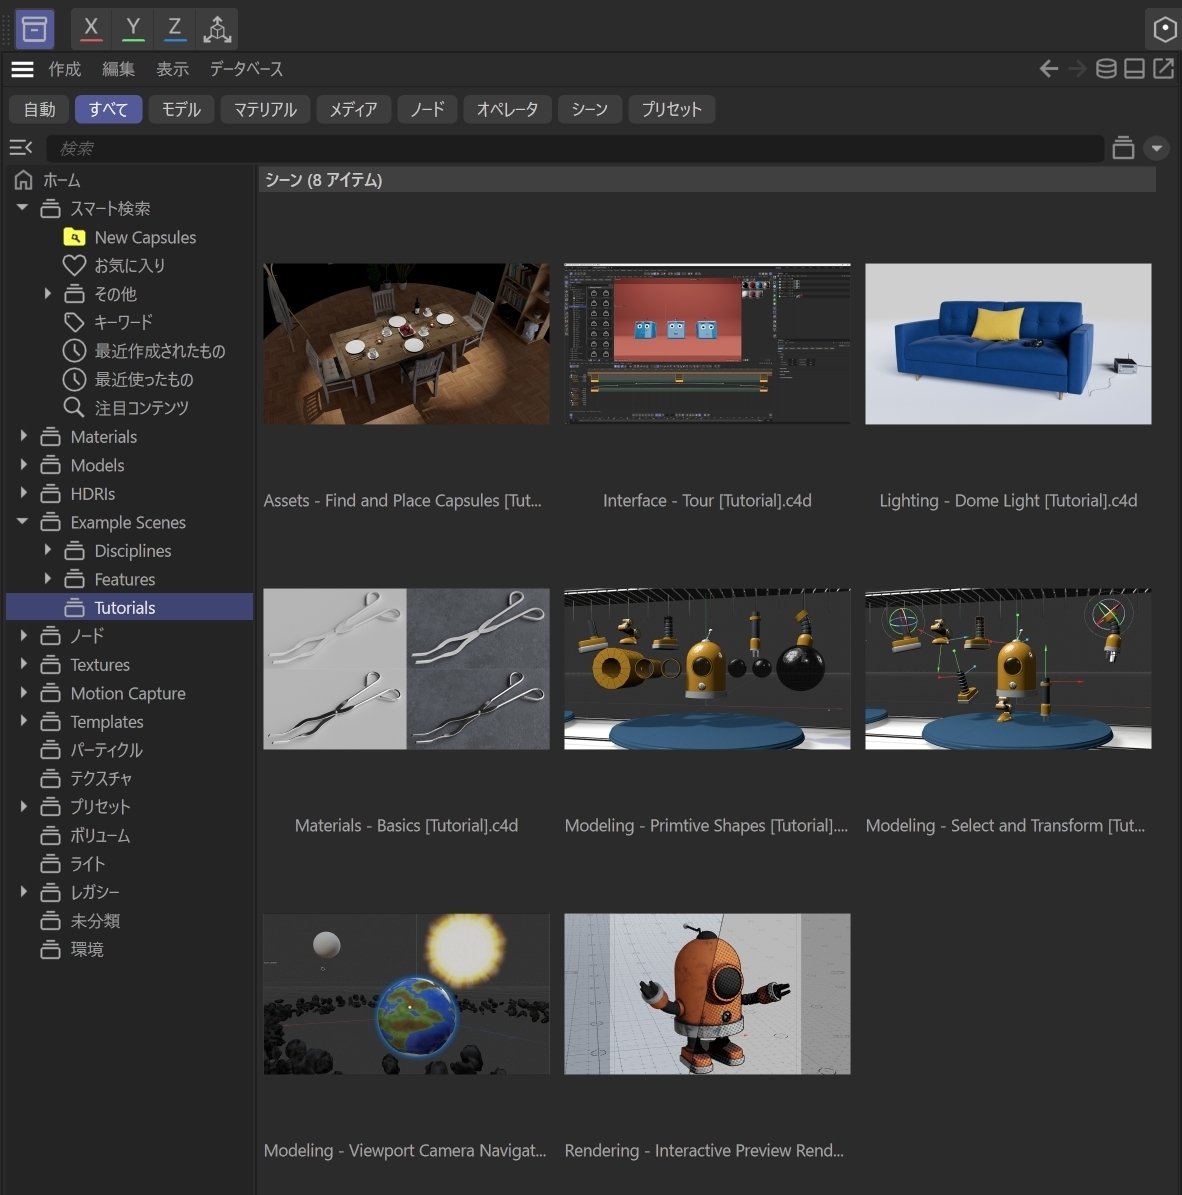The width and height of the screenshot is (1182, 1195).
Task: Collapse the Example Scenes category
Action: (22, 521)
